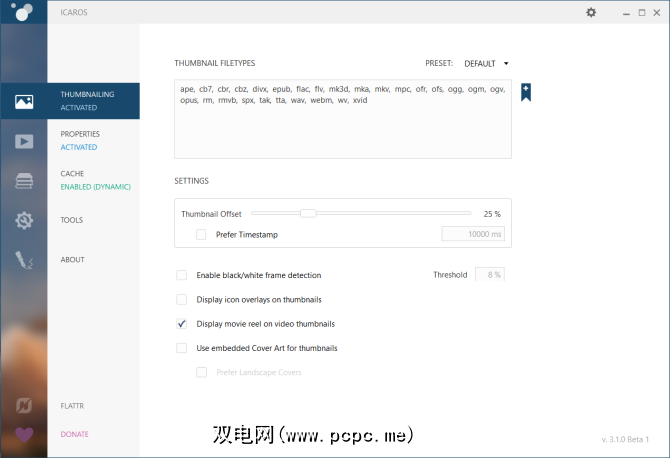Click the bookmark save-preset icon
The image size is (670, 458).
[526, 92]
